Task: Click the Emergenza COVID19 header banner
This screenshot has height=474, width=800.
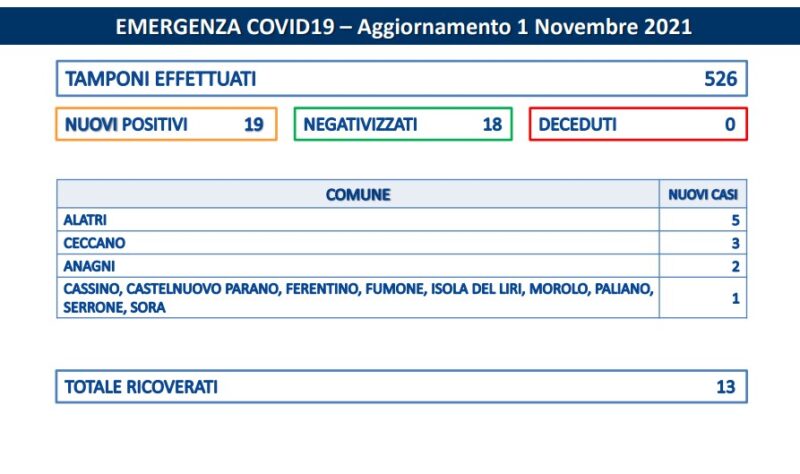Action: (x=400, y=26)
